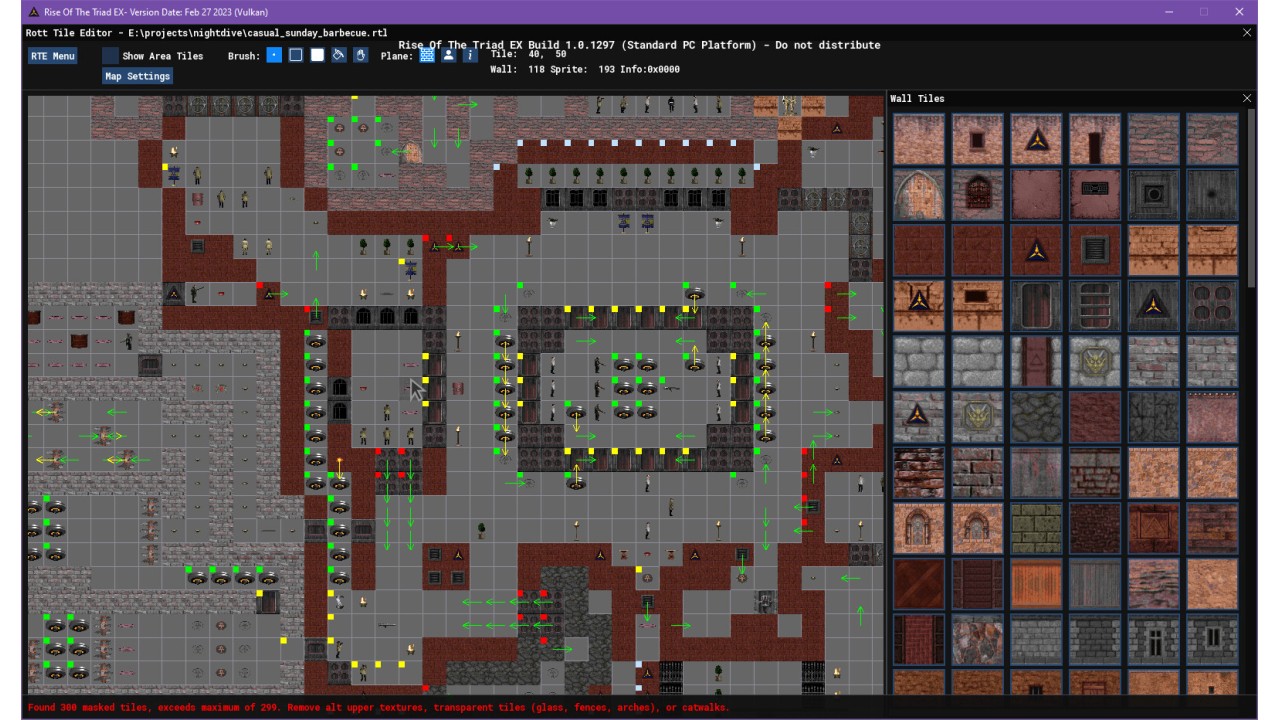The image size is (1280, 720).
Task: Close the Wall Tiles panel
Action: [1246, 98]
